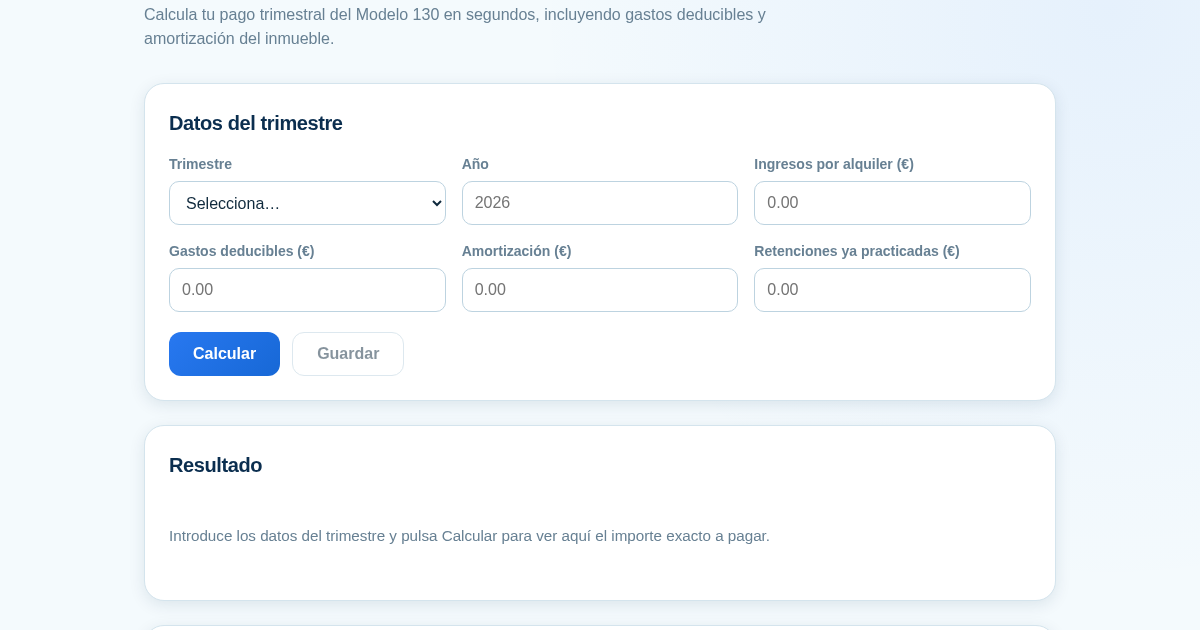This screenshot has height=630, width=1200.
Task: Click the Calcular button
Action: click(x=224, y=354)
